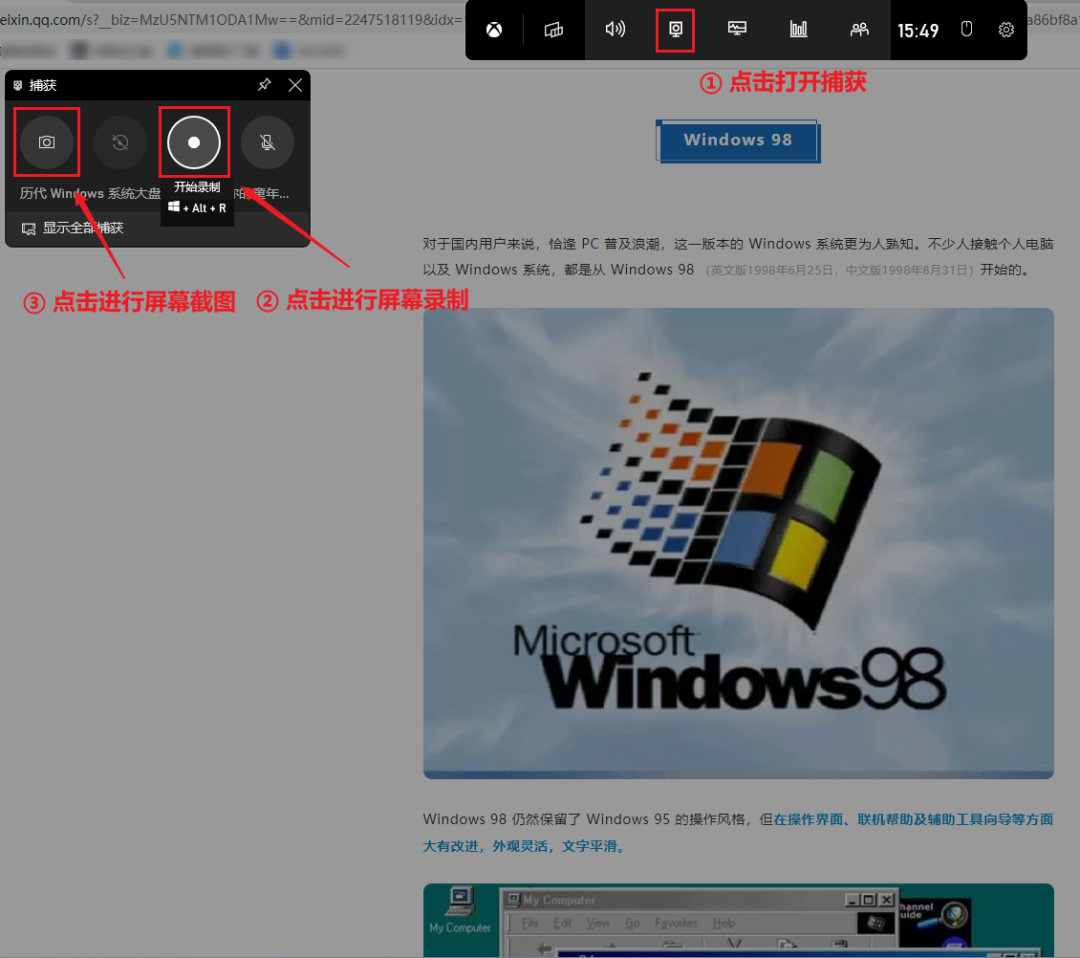Open Game Bar settings gear
This screenshot has height=958, width=1080.
click(x=1006, y=30)
